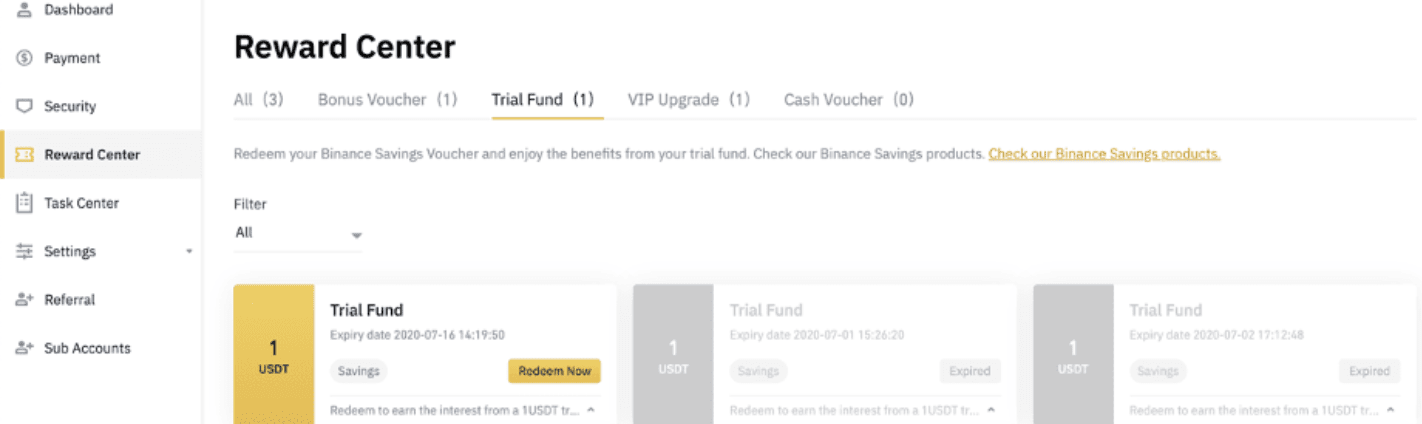Select the gold 1 USDT voucher badge

click(x=273, y=354)
